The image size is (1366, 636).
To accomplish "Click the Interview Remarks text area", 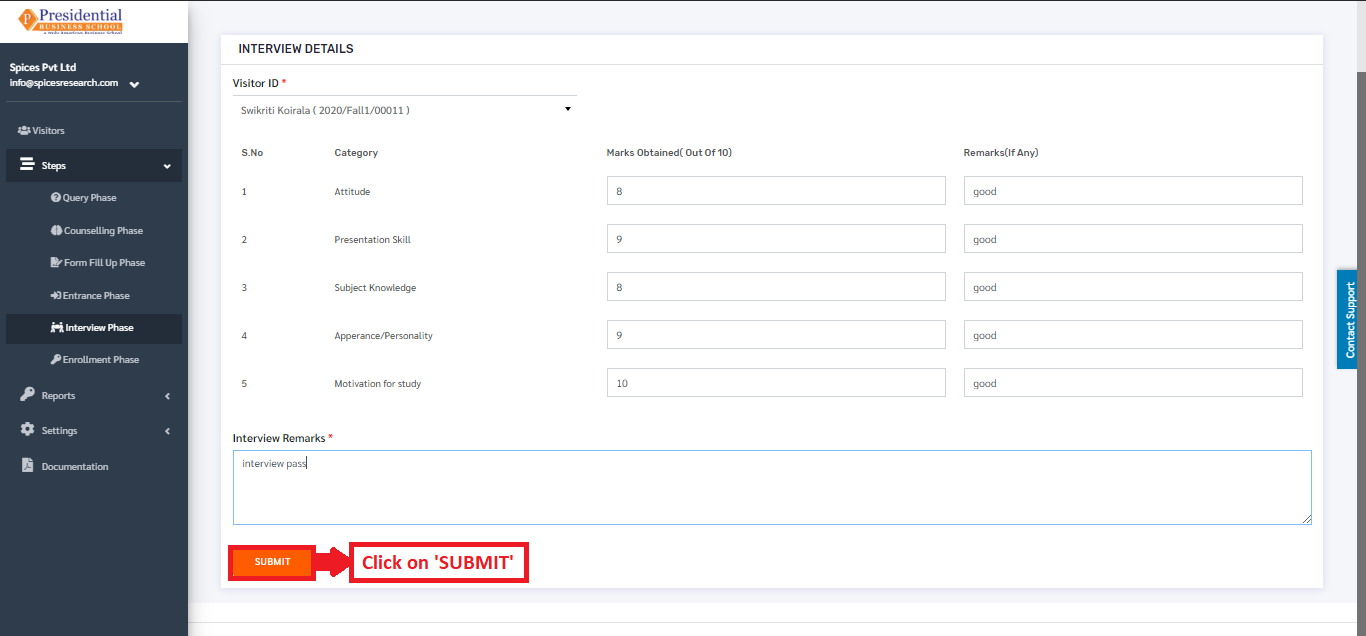I will tap(772, 487).
